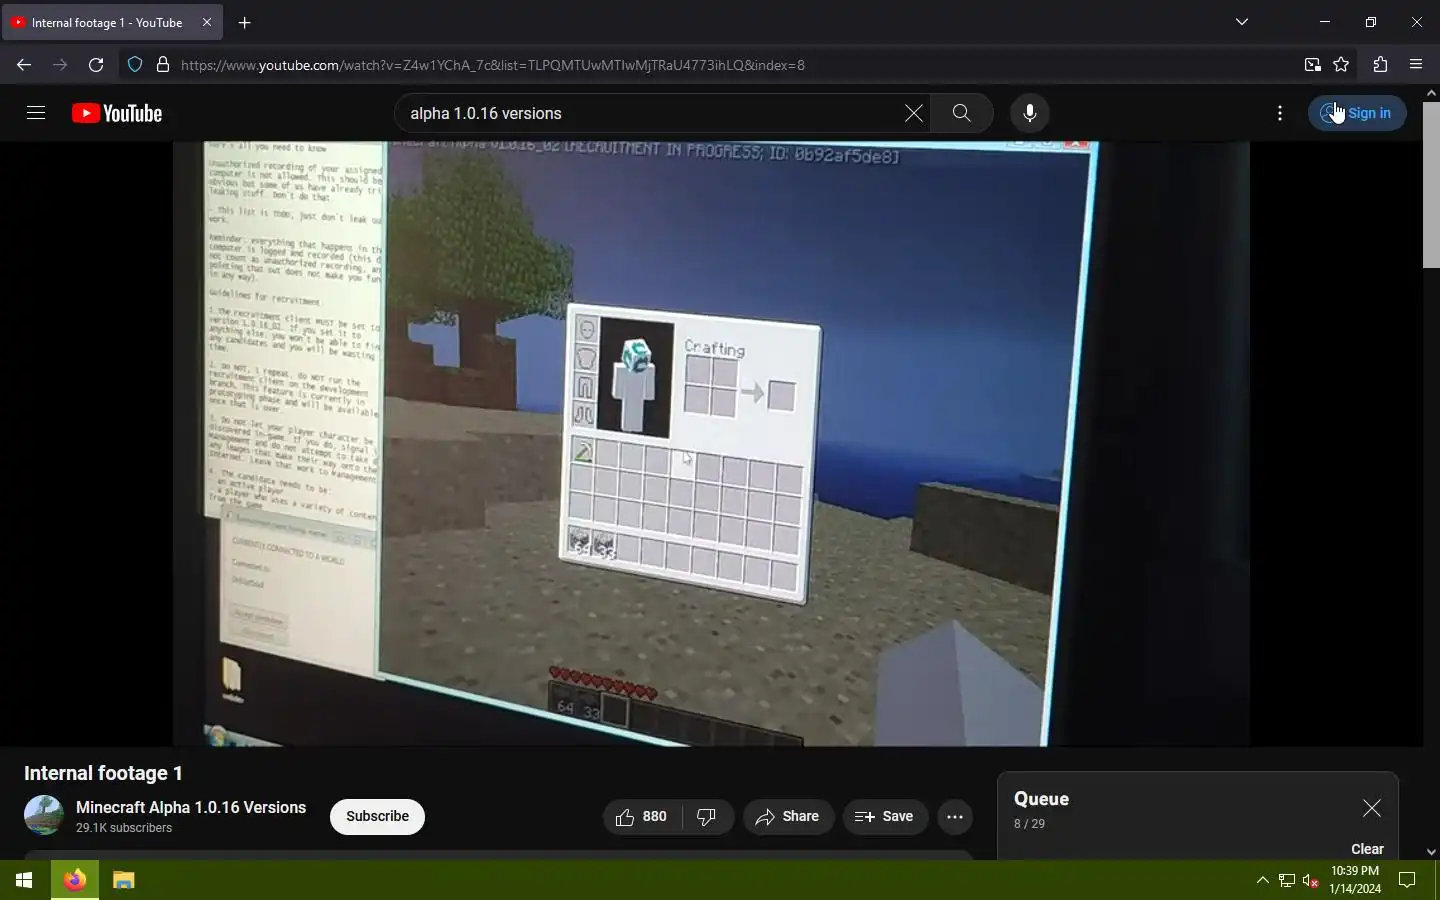Subscribe to the channel
1440x900 pixels.
pos(377,816)
